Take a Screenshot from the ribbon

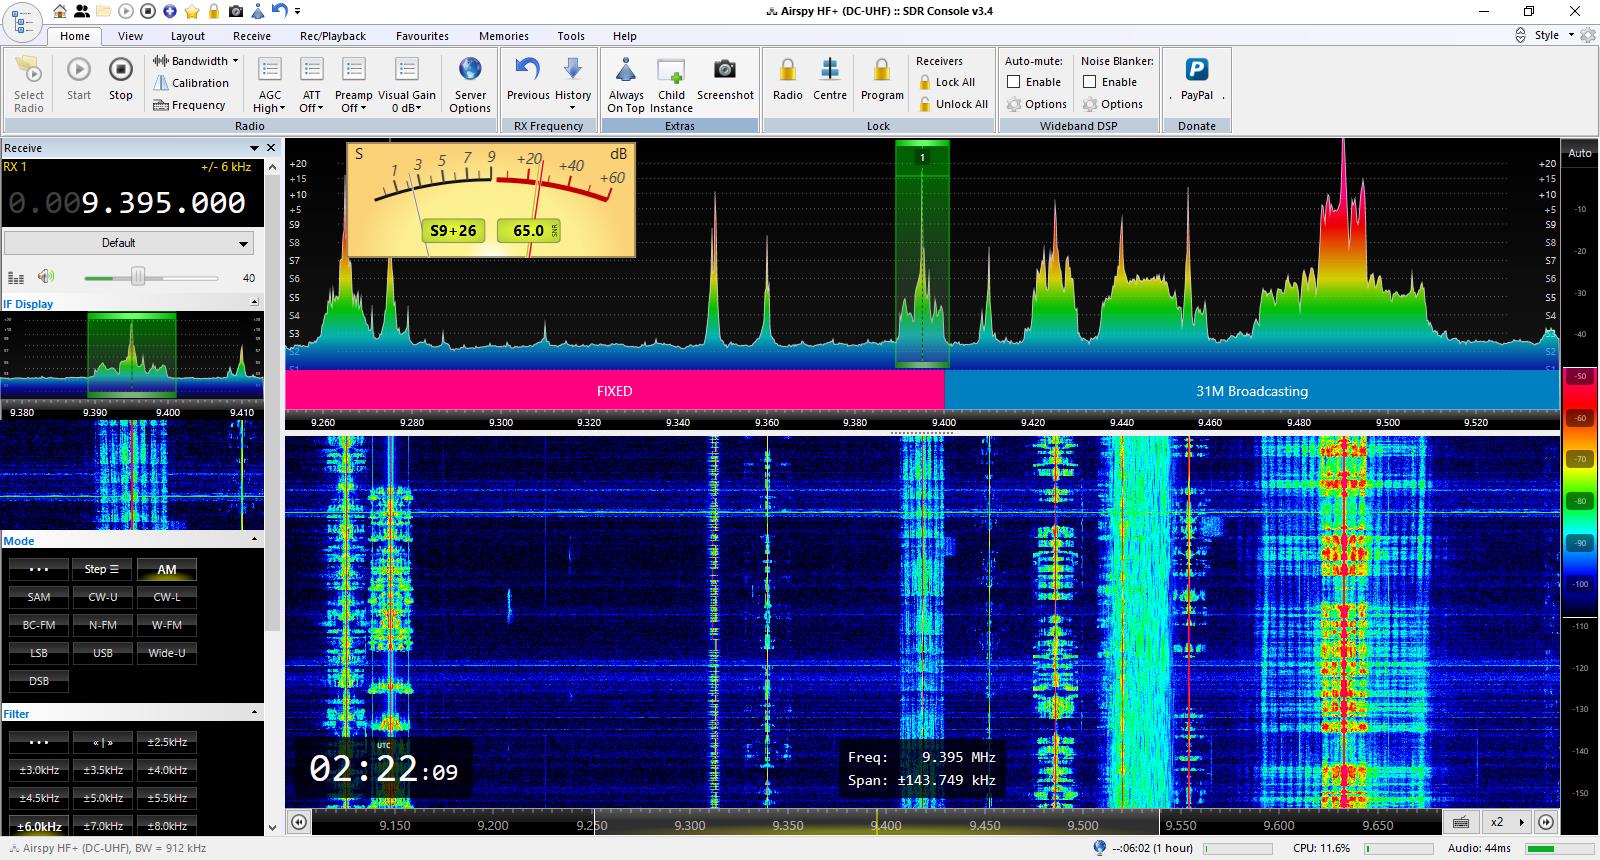pyautogui.click(x=725, y=79)
